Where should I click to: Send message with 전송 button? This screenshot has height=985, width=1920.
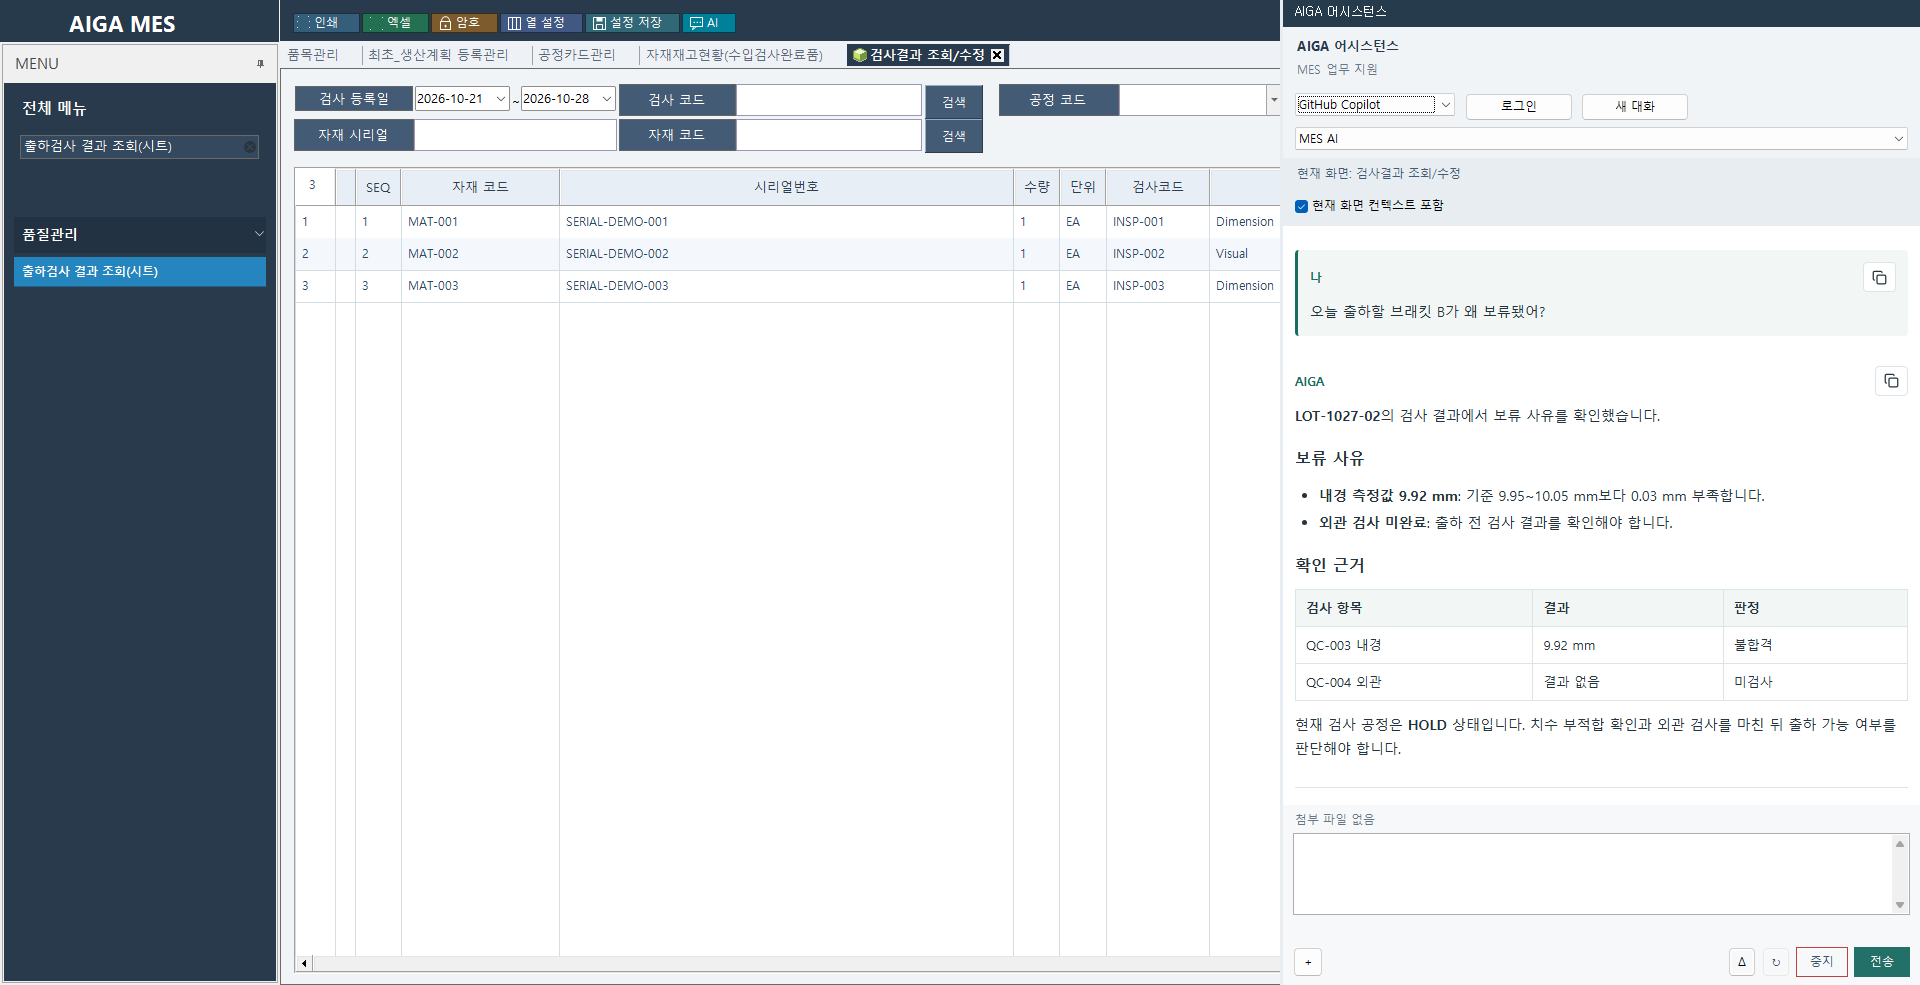pos(1881,962)
